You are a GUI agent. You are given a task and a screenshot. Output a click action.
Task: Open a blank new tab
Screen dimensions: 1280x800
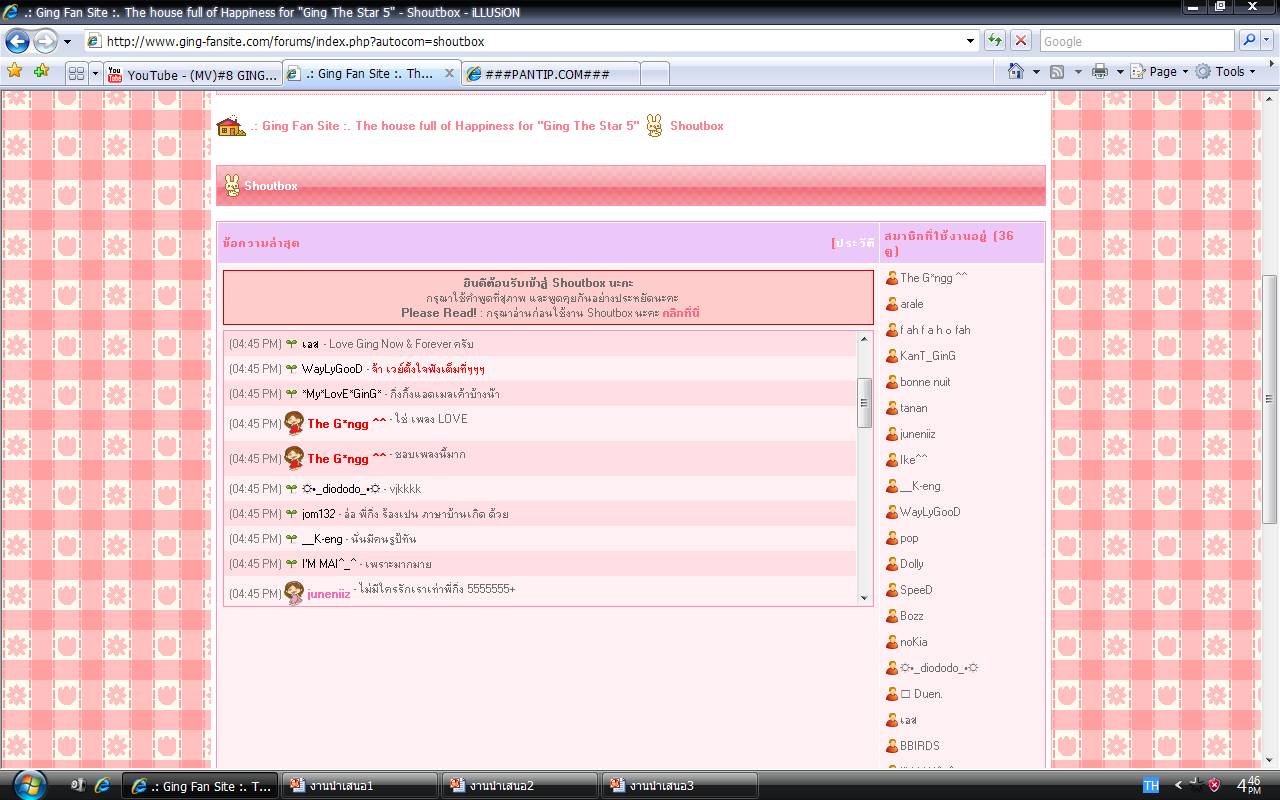[x=654, y=74]
